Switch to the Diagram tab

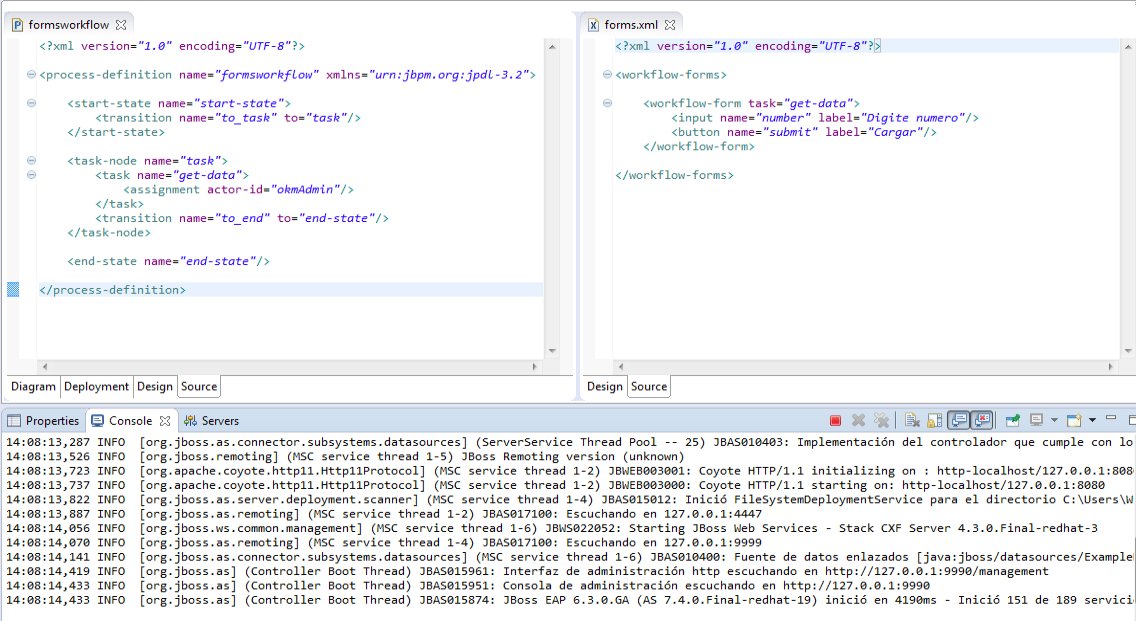[x=32, y=385]
